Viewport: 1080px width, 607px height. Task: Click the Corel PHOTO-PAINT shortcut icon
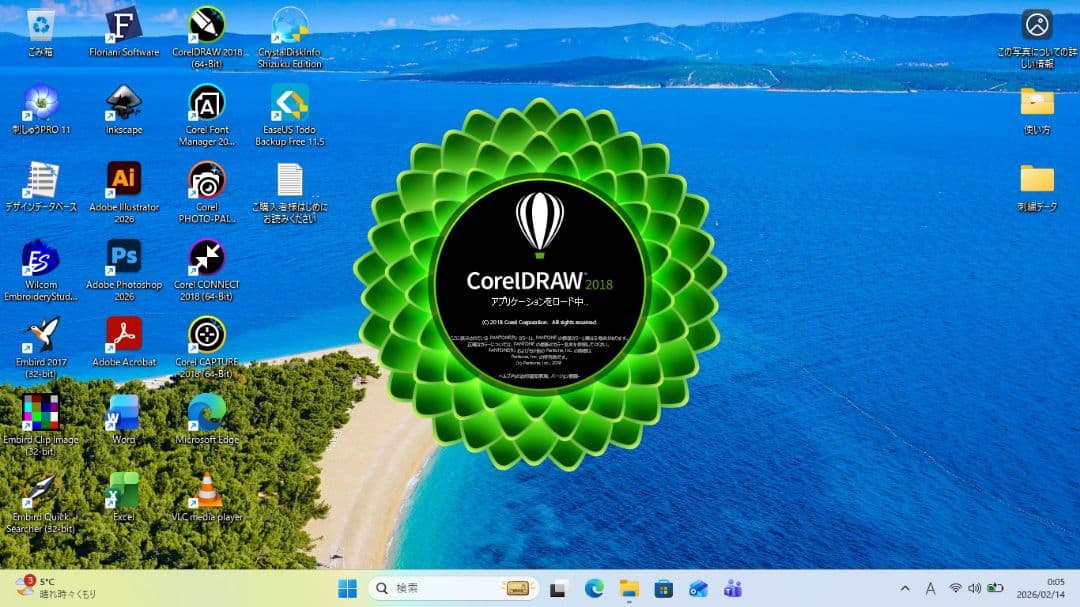[207, 180]
